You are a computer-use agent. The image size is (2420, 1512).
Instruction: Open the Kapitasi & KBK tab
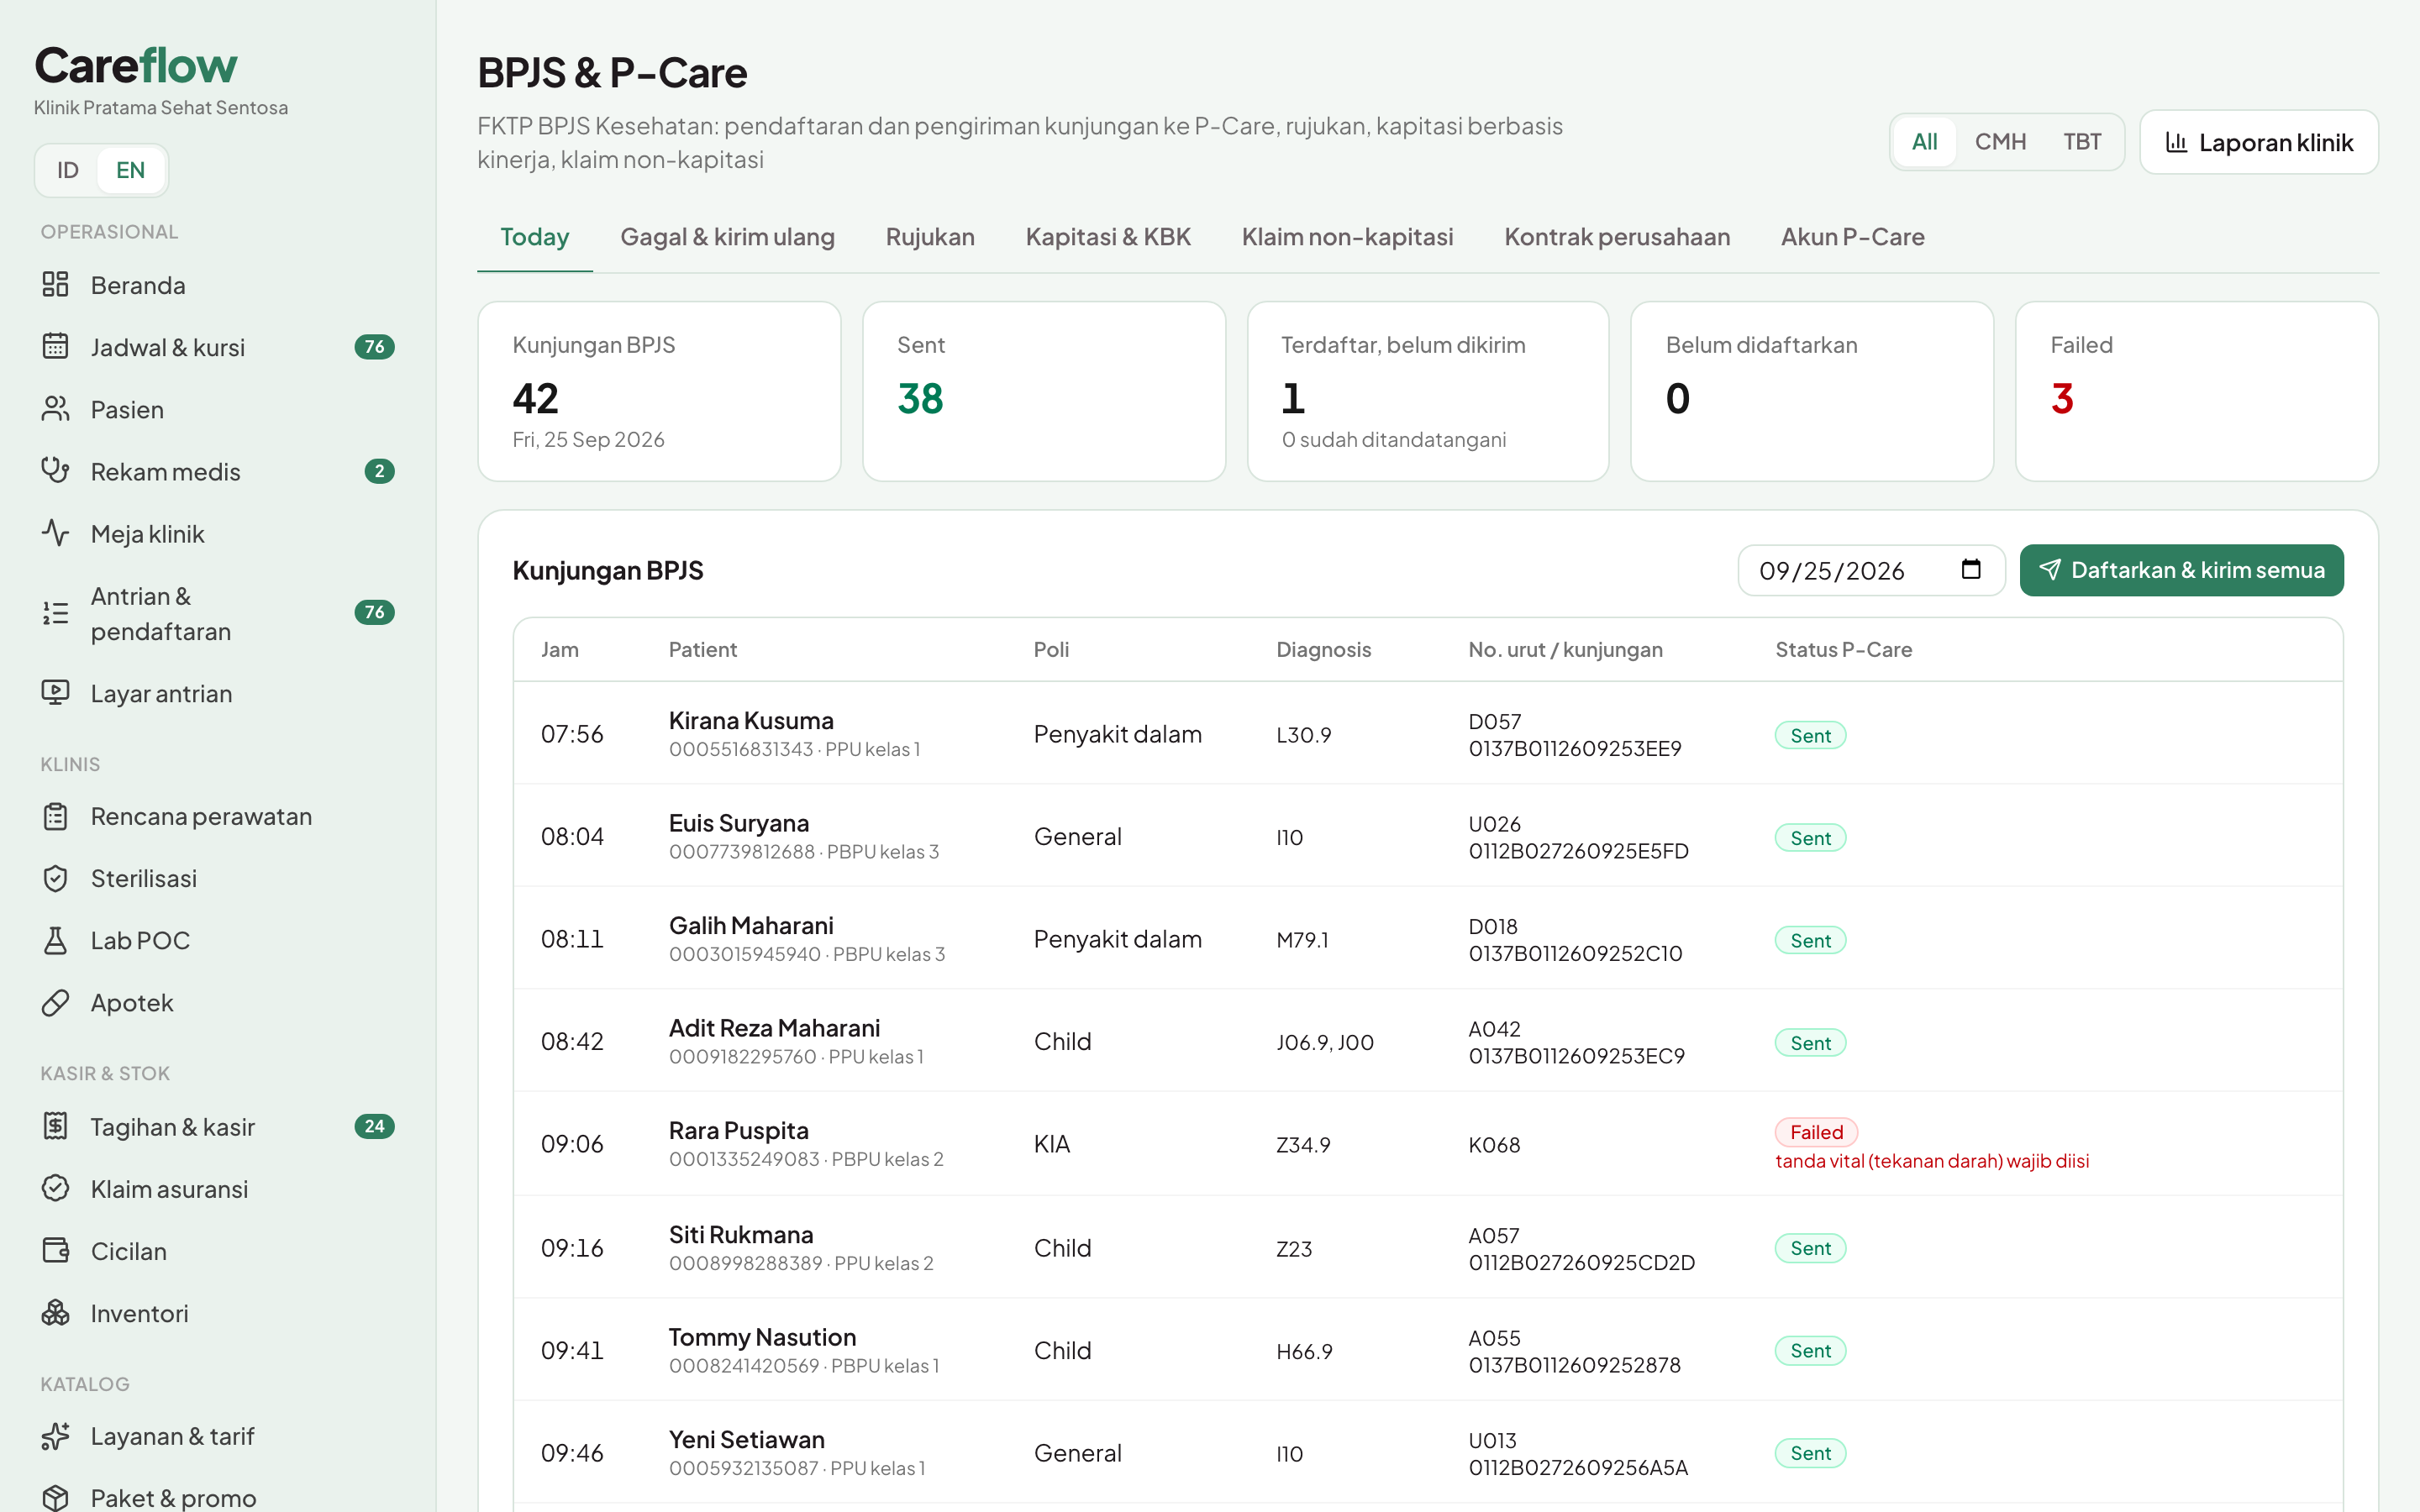point(1108,237)
